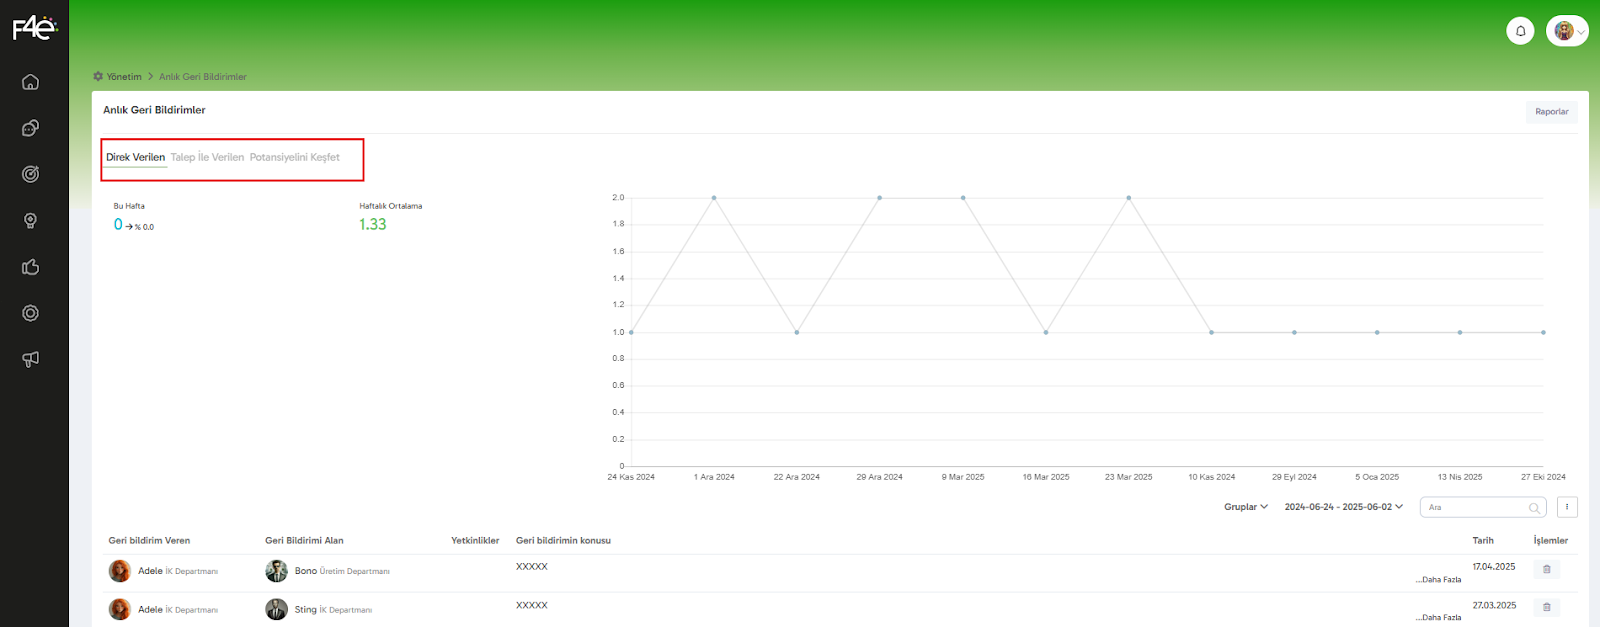Open the home icon in sidebar
The height and width of the screenshot is (627, 1600).
tap(31, 82)
